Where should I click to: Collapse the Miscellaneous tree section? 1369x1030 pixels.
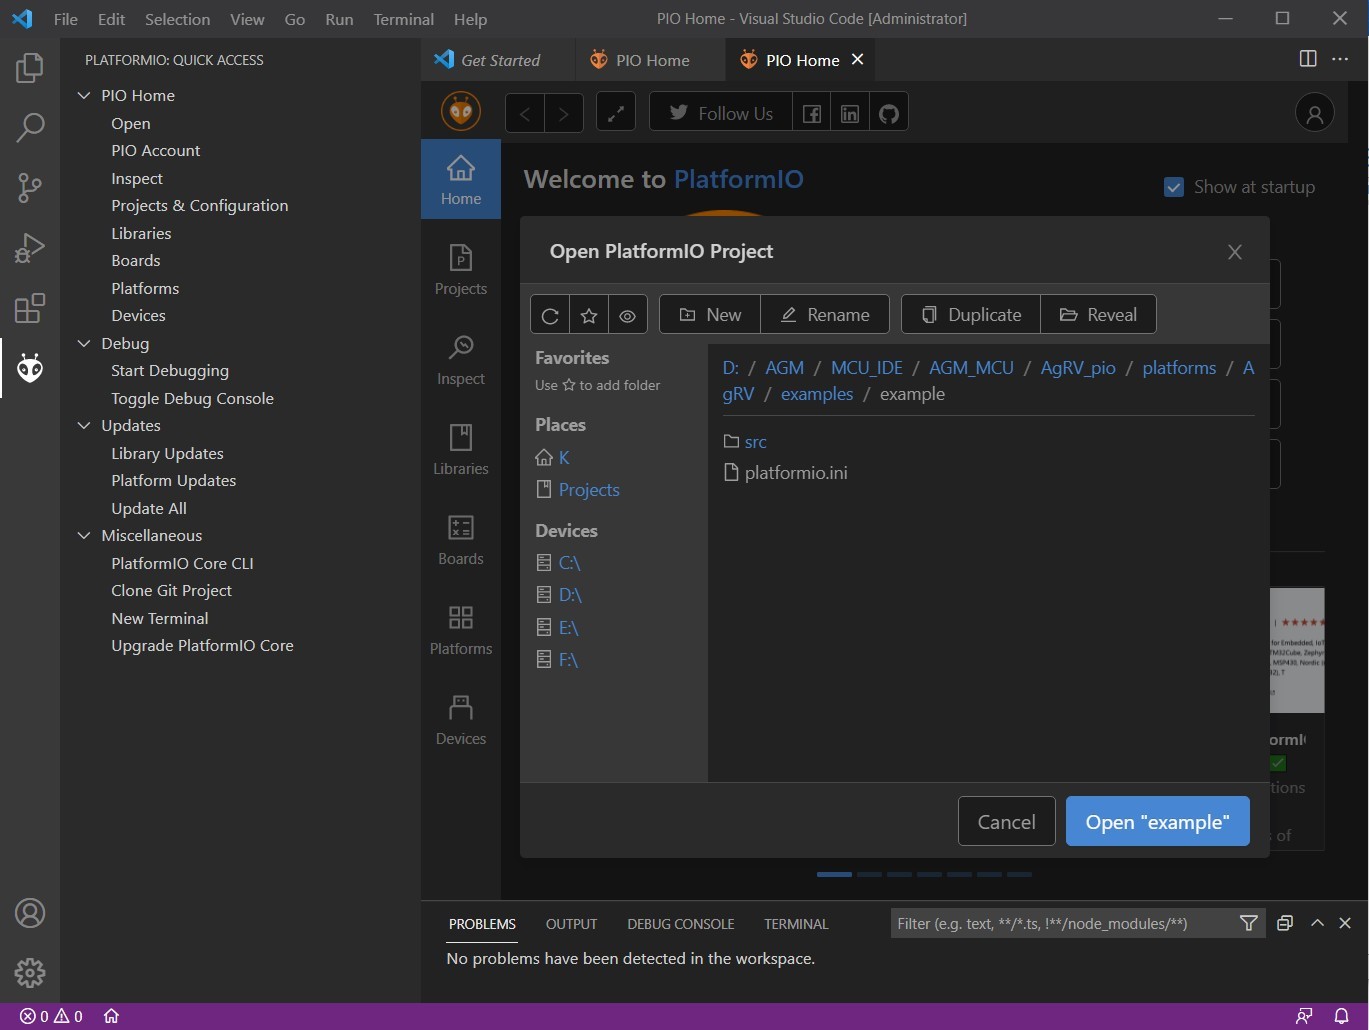84,535
